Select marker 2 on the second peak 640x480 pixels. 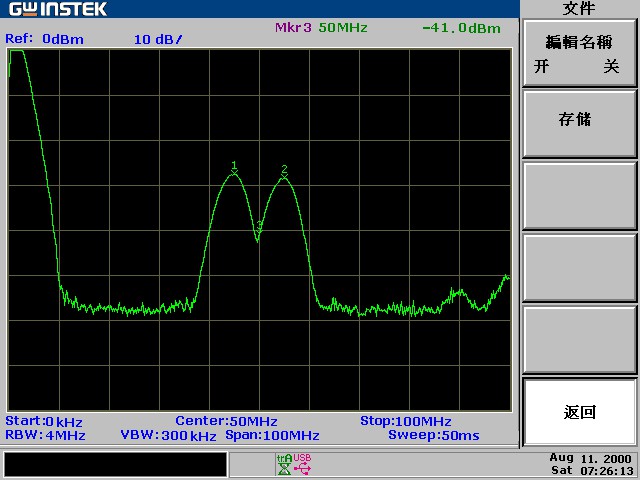point(284,172)
